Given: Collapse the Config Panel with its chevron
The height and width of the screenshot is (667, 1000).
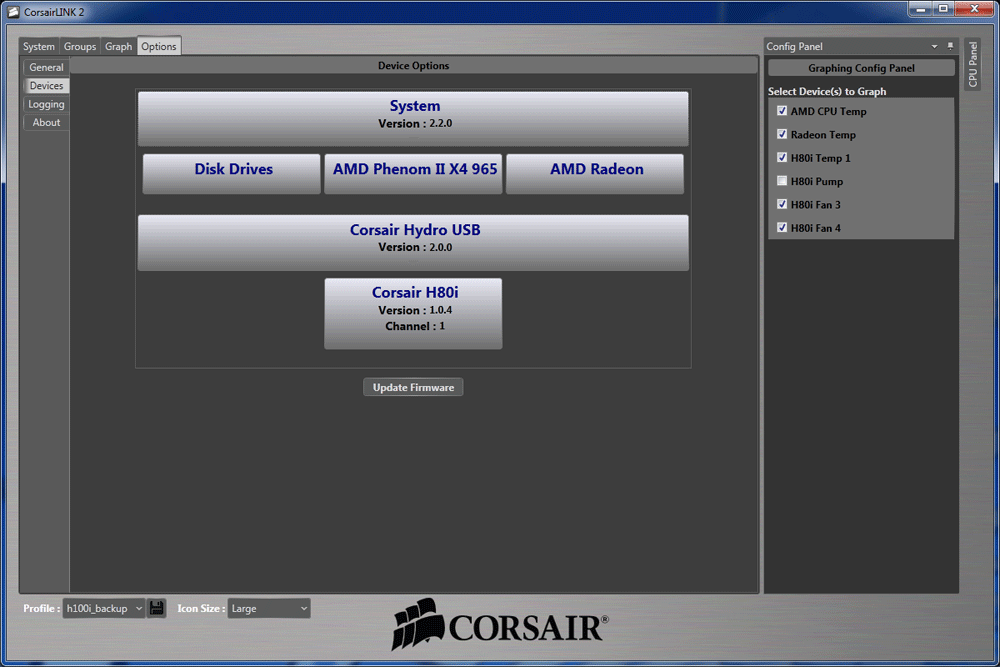Looking at the screenshot, I should pos(935,45).
